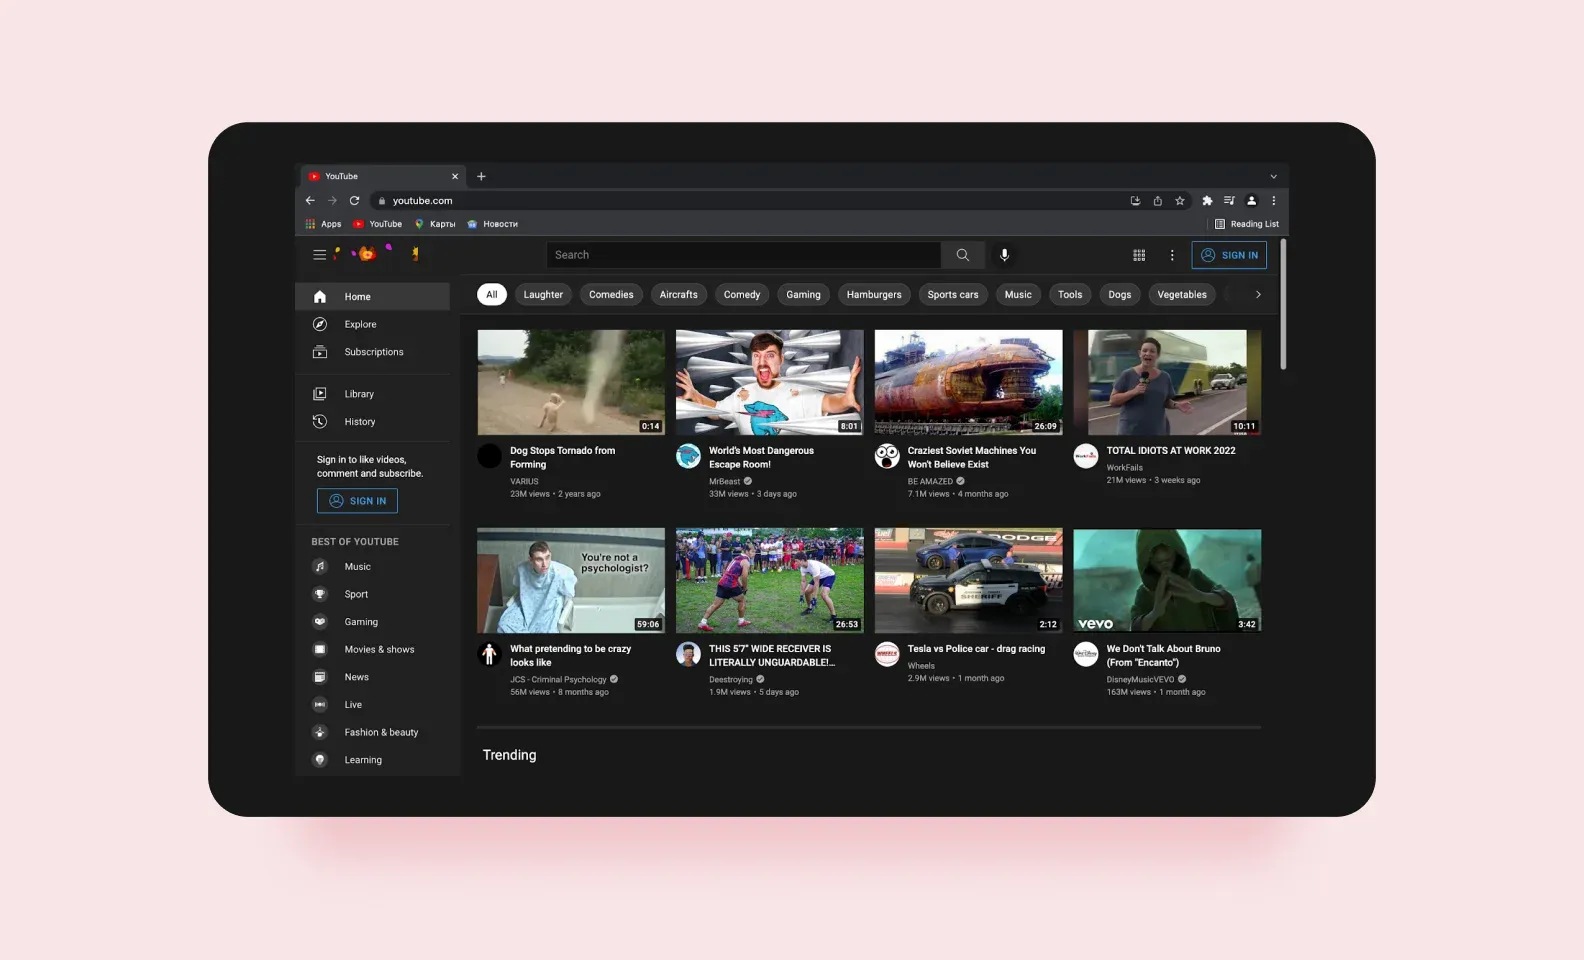Open History in the sidebar
Viewport: 1584px width, 960px height.
click(372, 422)
